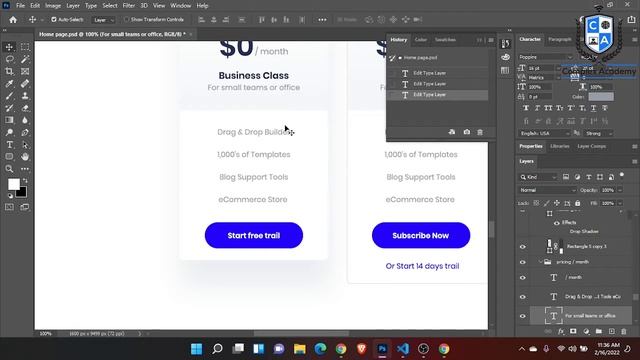The image size is (640, 360).
Task: Add a layer style with fx icon
Action: (561, 331)
